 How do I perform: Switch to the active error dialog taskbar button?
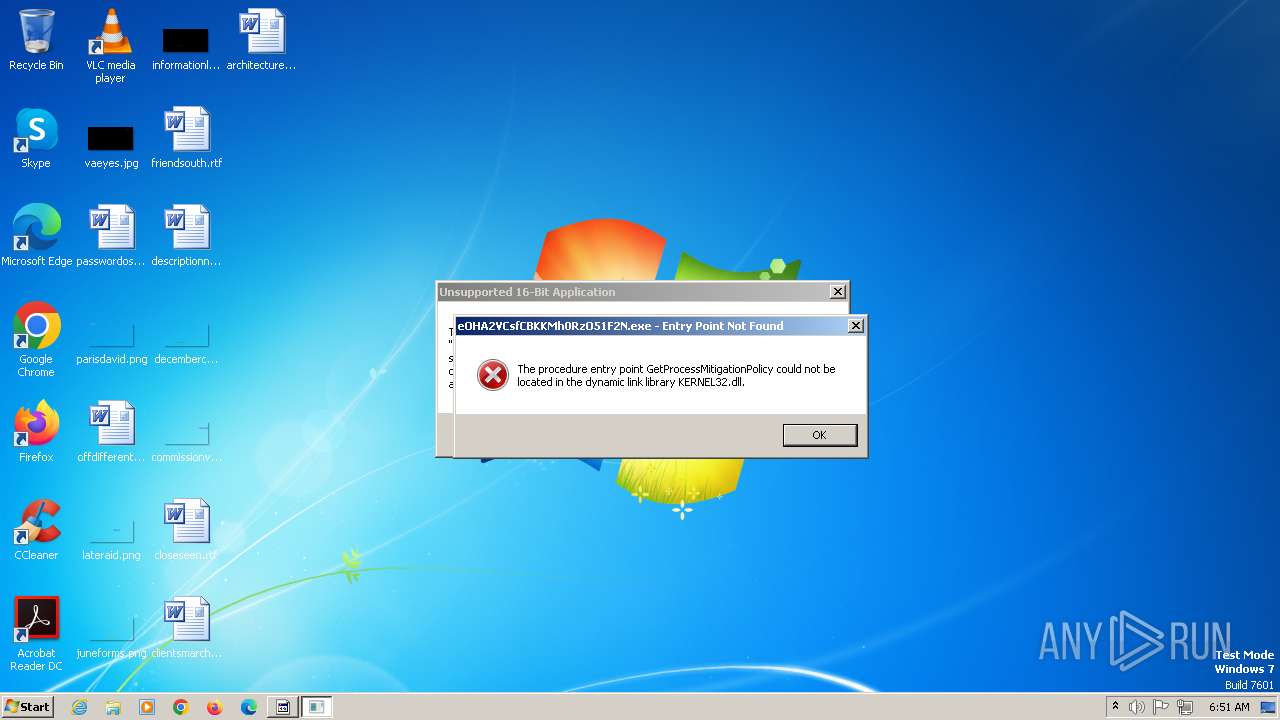pos(317,707)
